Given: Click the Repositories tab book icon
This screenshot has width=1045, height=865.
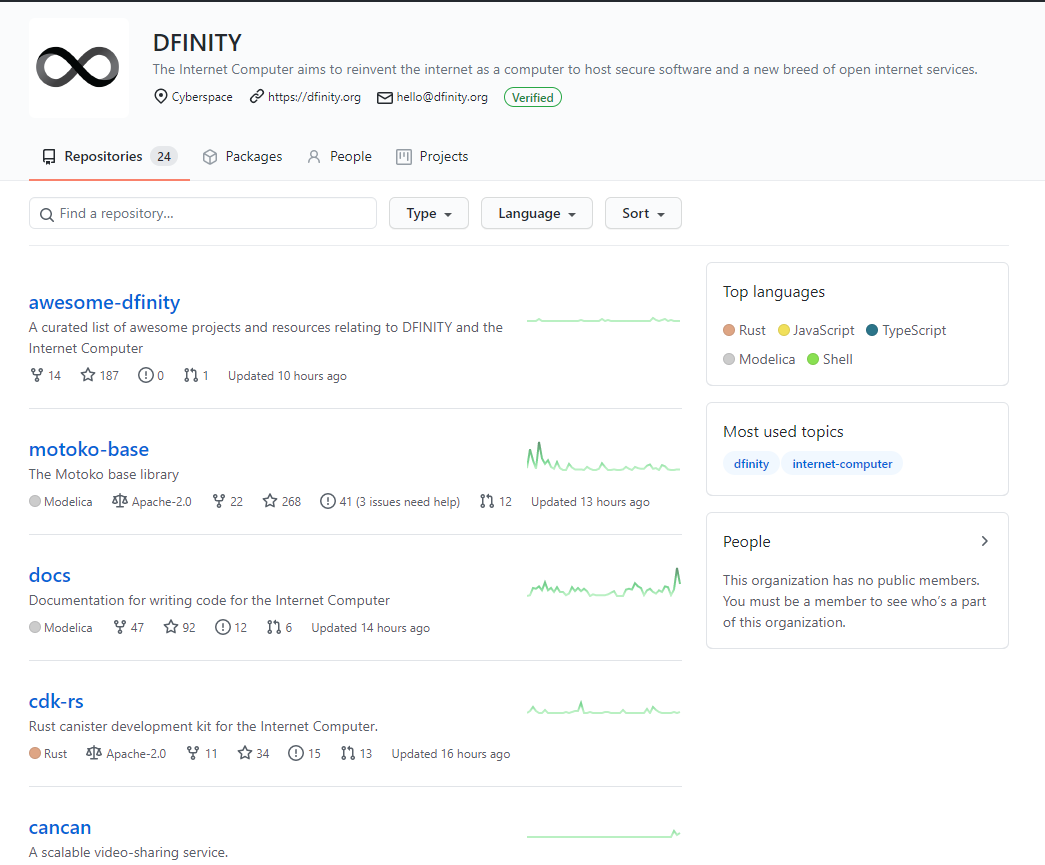Looking at the screenshot, I should (49, 157).
